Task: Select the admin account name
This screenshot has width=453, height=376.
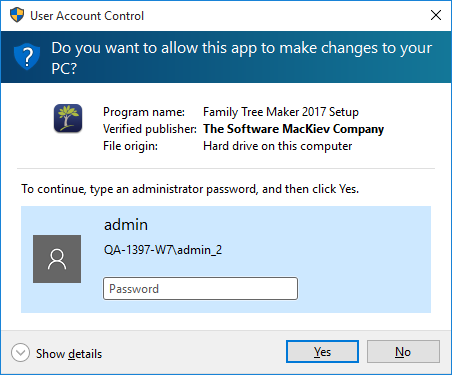Action: [x=126, y=225]
